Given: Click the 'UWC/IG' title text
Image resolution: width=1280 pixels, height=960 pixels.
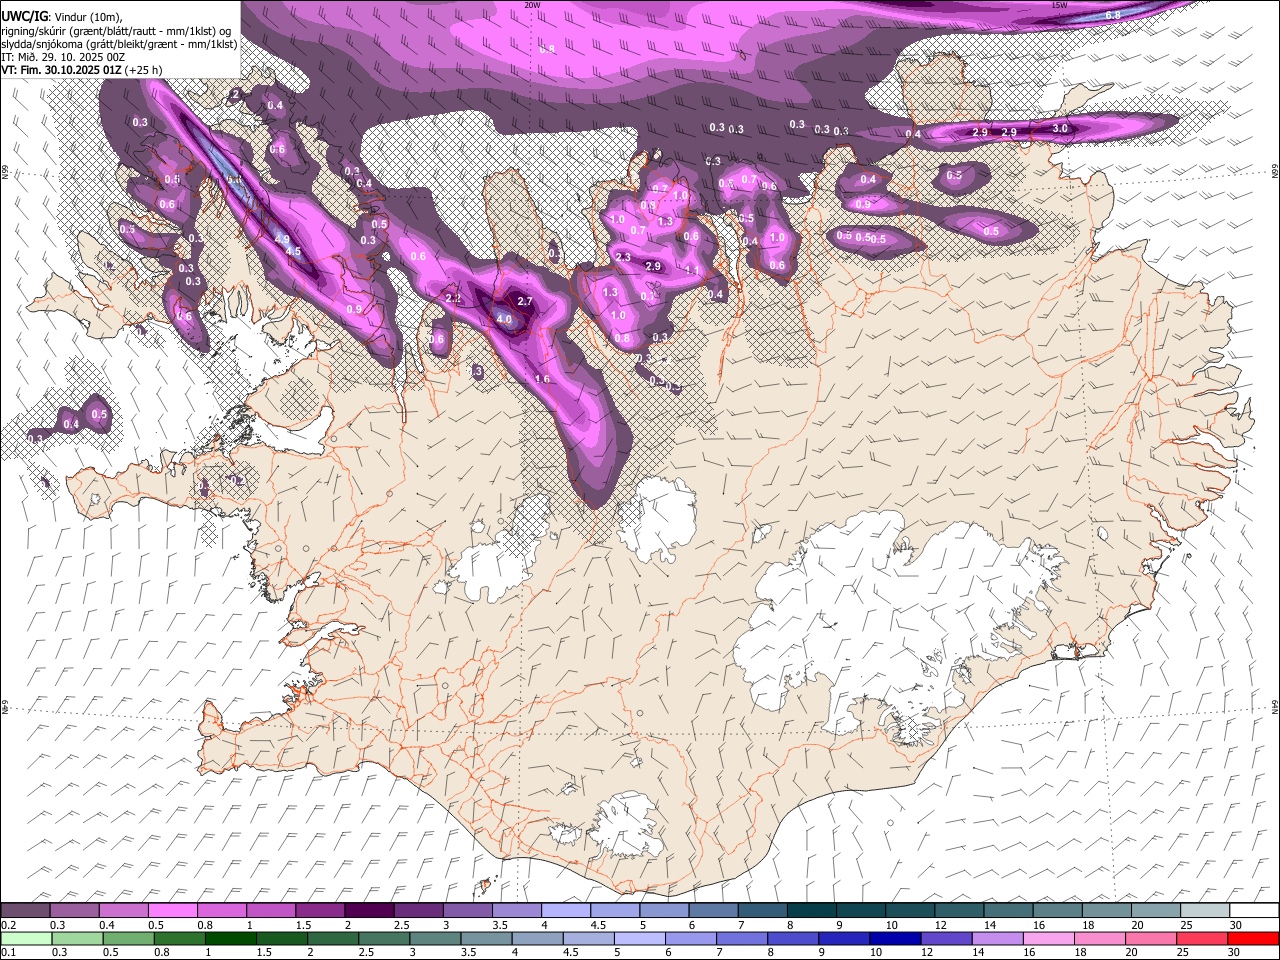Looking at the screenshot, I should [x=25, y=16].
